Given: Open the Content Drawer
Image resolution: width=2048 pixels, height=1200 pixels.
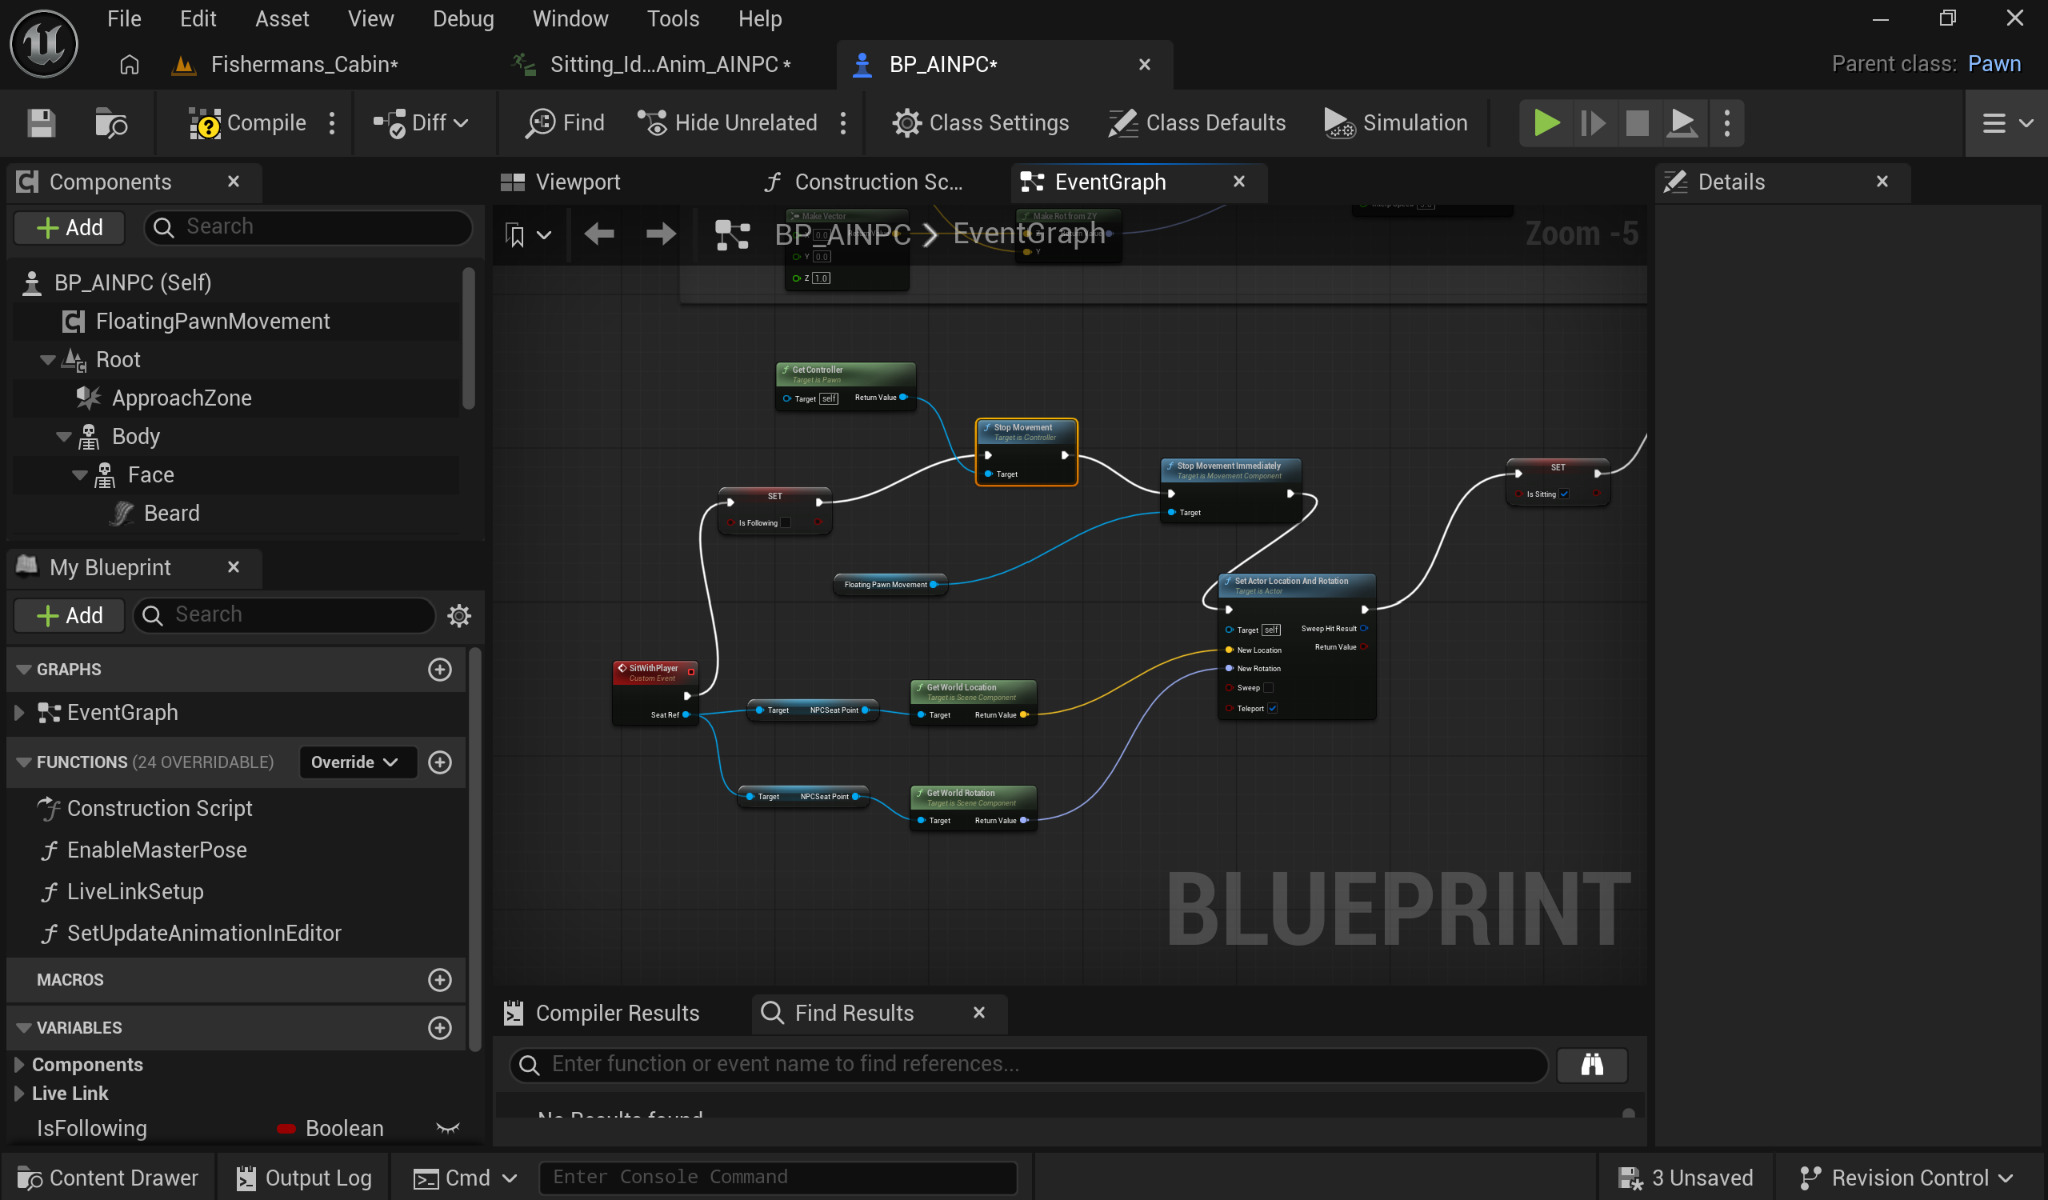Looking at the screenshot, I should tap(108, 1179).
